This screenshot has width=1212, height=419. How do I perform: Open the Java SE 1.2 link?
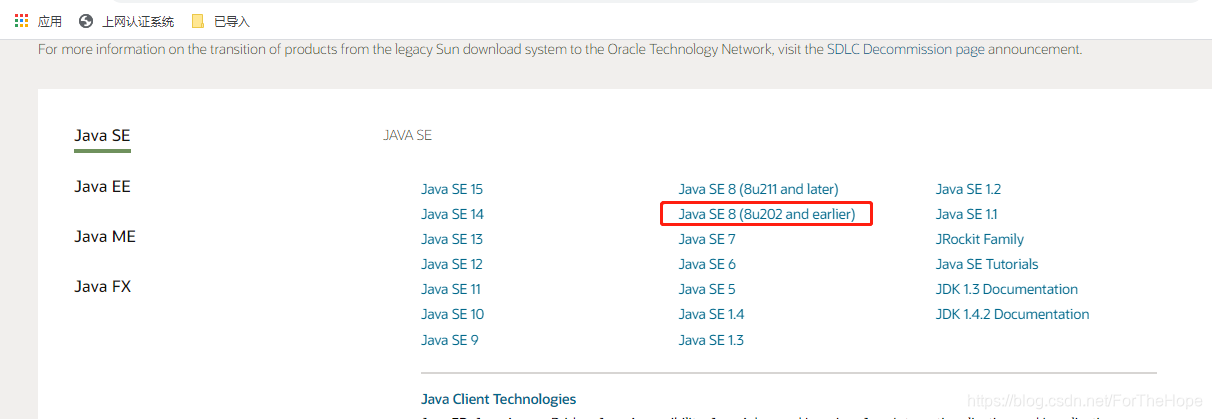968,189
